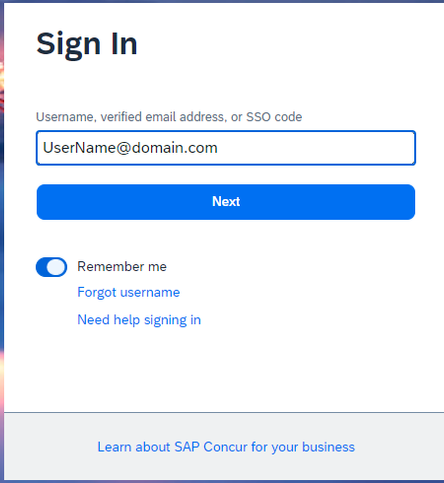Focus the username or email input field
Screen dimensions: 444x483
pos(226,148)
